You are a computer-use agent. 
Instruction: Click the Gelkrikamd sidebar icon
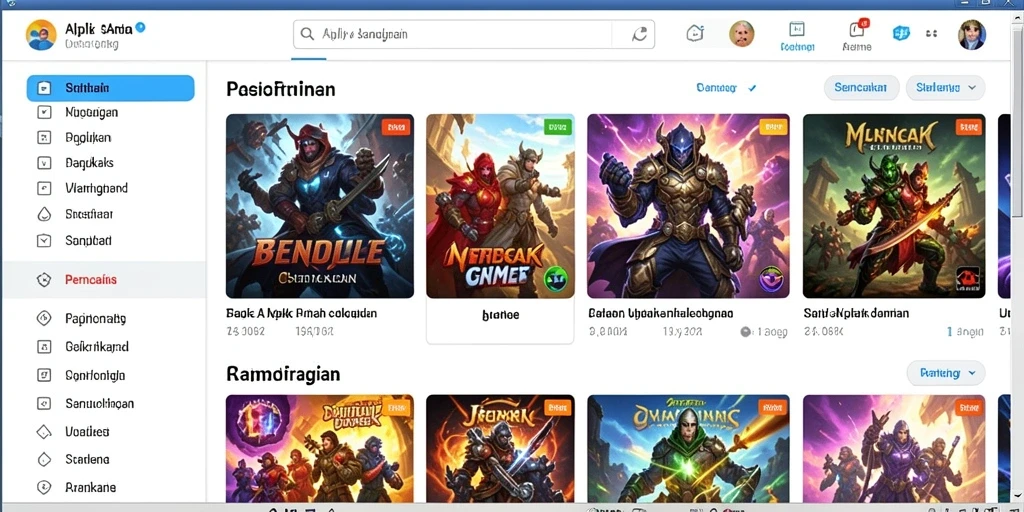[44, 347]
